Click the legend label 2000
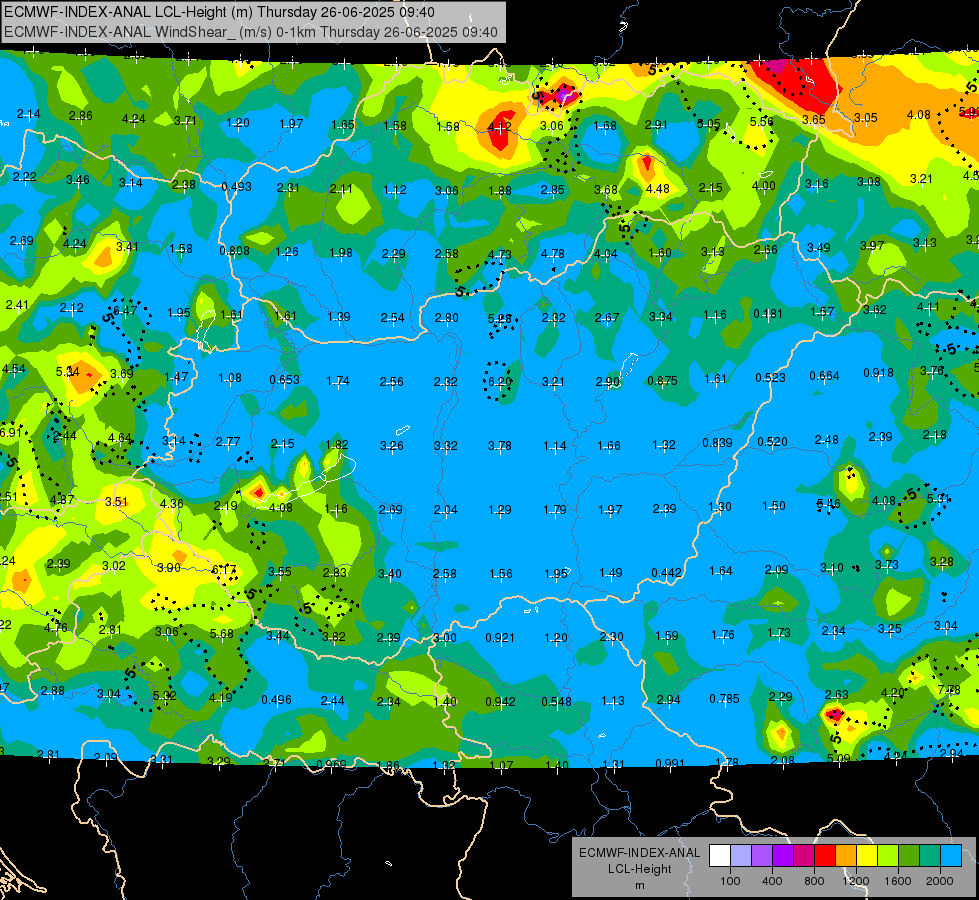Viewport: 979px width, 900px height. click(940, 881)
